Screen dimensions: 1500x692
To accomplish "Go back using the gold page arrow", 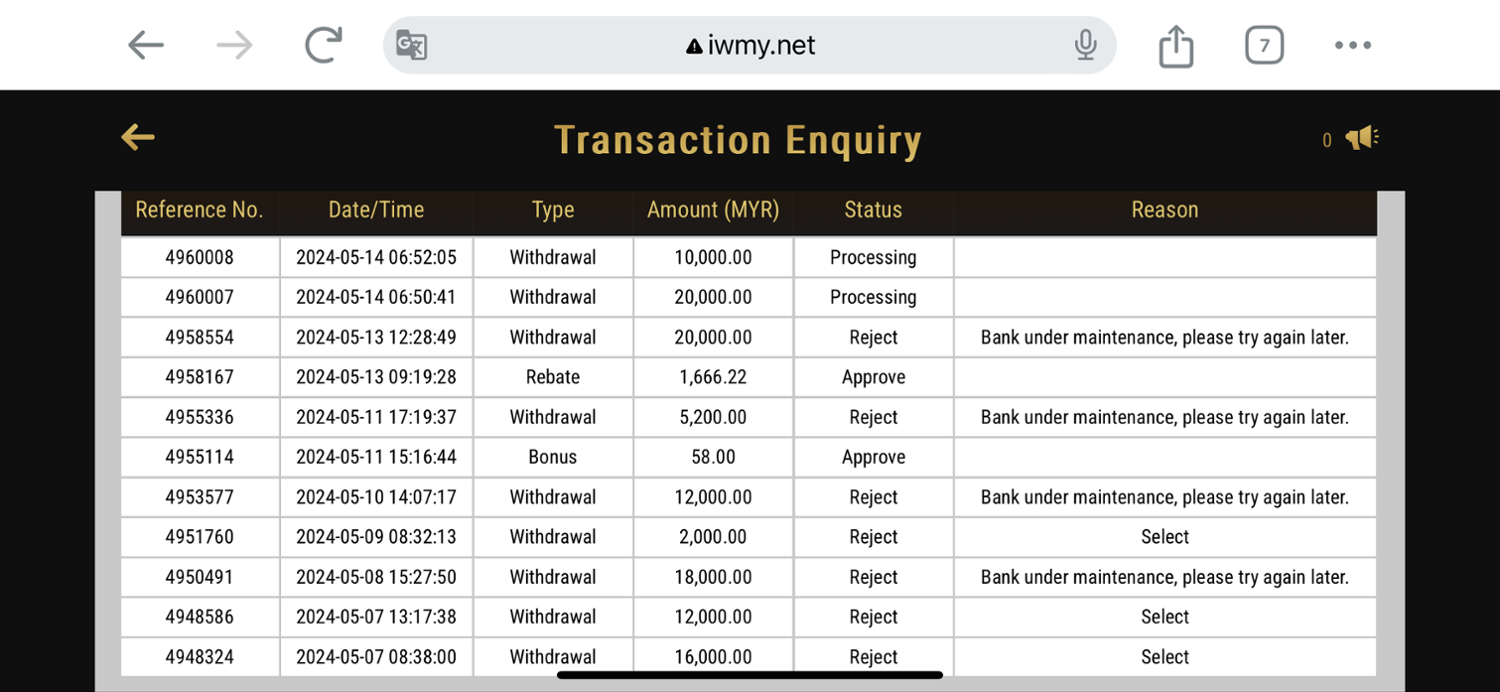I will 138,138.
